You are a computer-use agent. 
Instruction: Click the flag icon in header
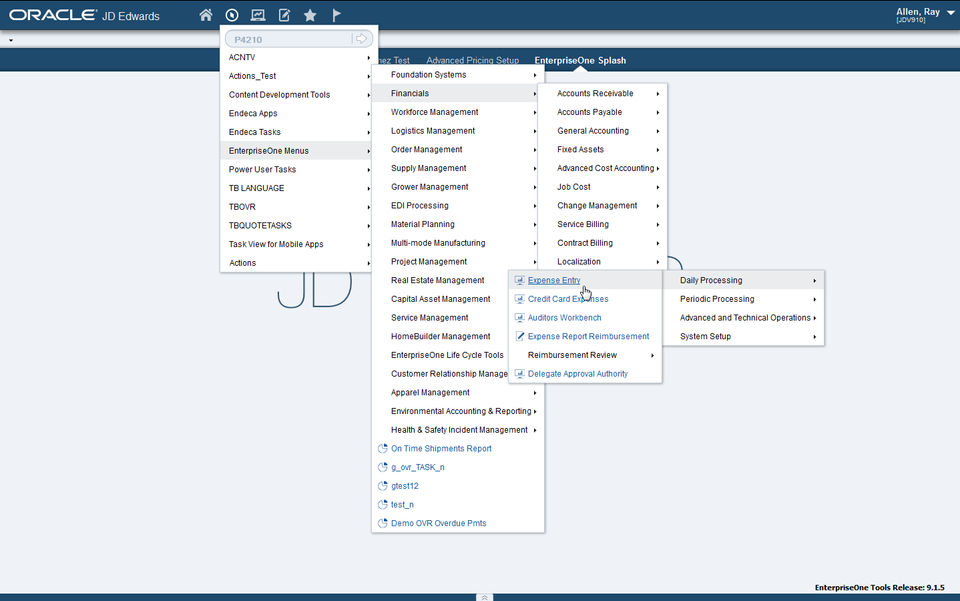[336, 15]
